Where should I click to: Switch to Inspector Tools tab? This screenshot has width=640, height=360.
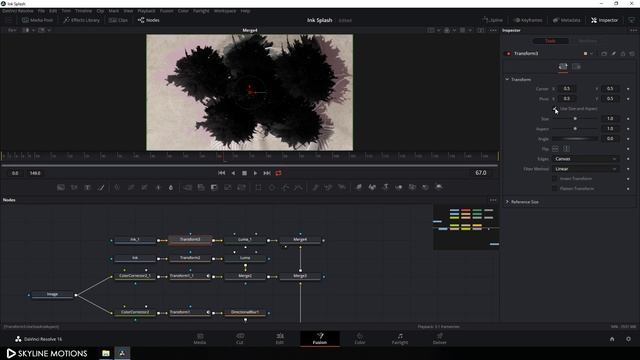pyautogui.click(x=551, y=41)
